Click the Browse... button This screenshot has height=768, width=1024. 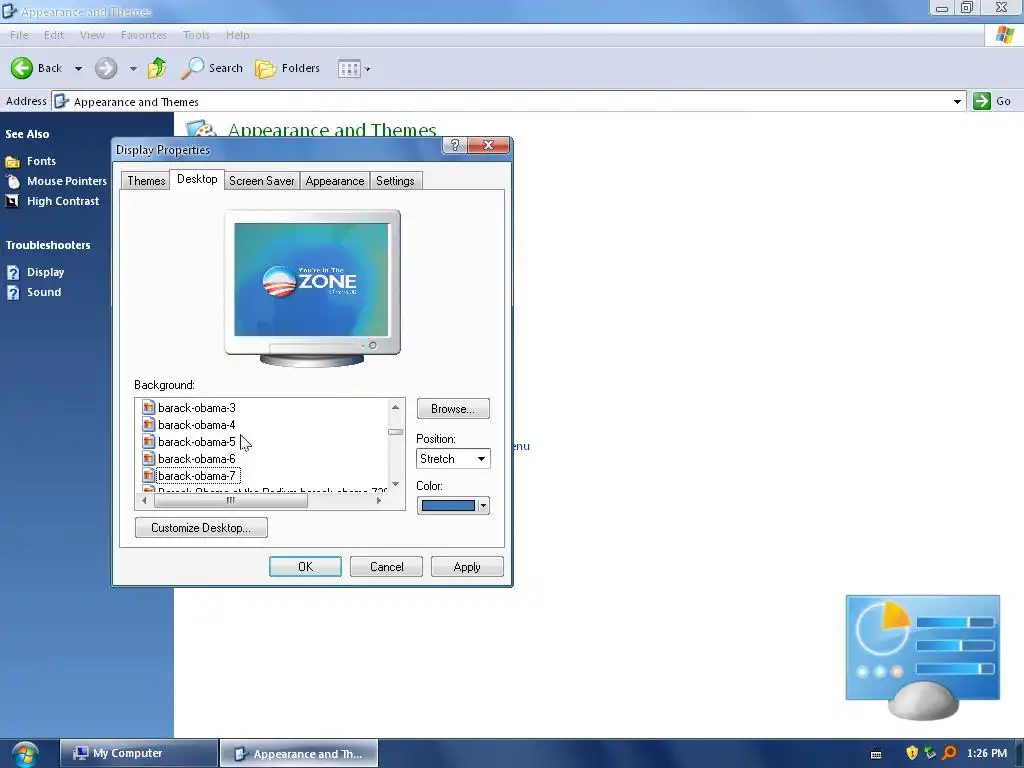click(453, 409)
